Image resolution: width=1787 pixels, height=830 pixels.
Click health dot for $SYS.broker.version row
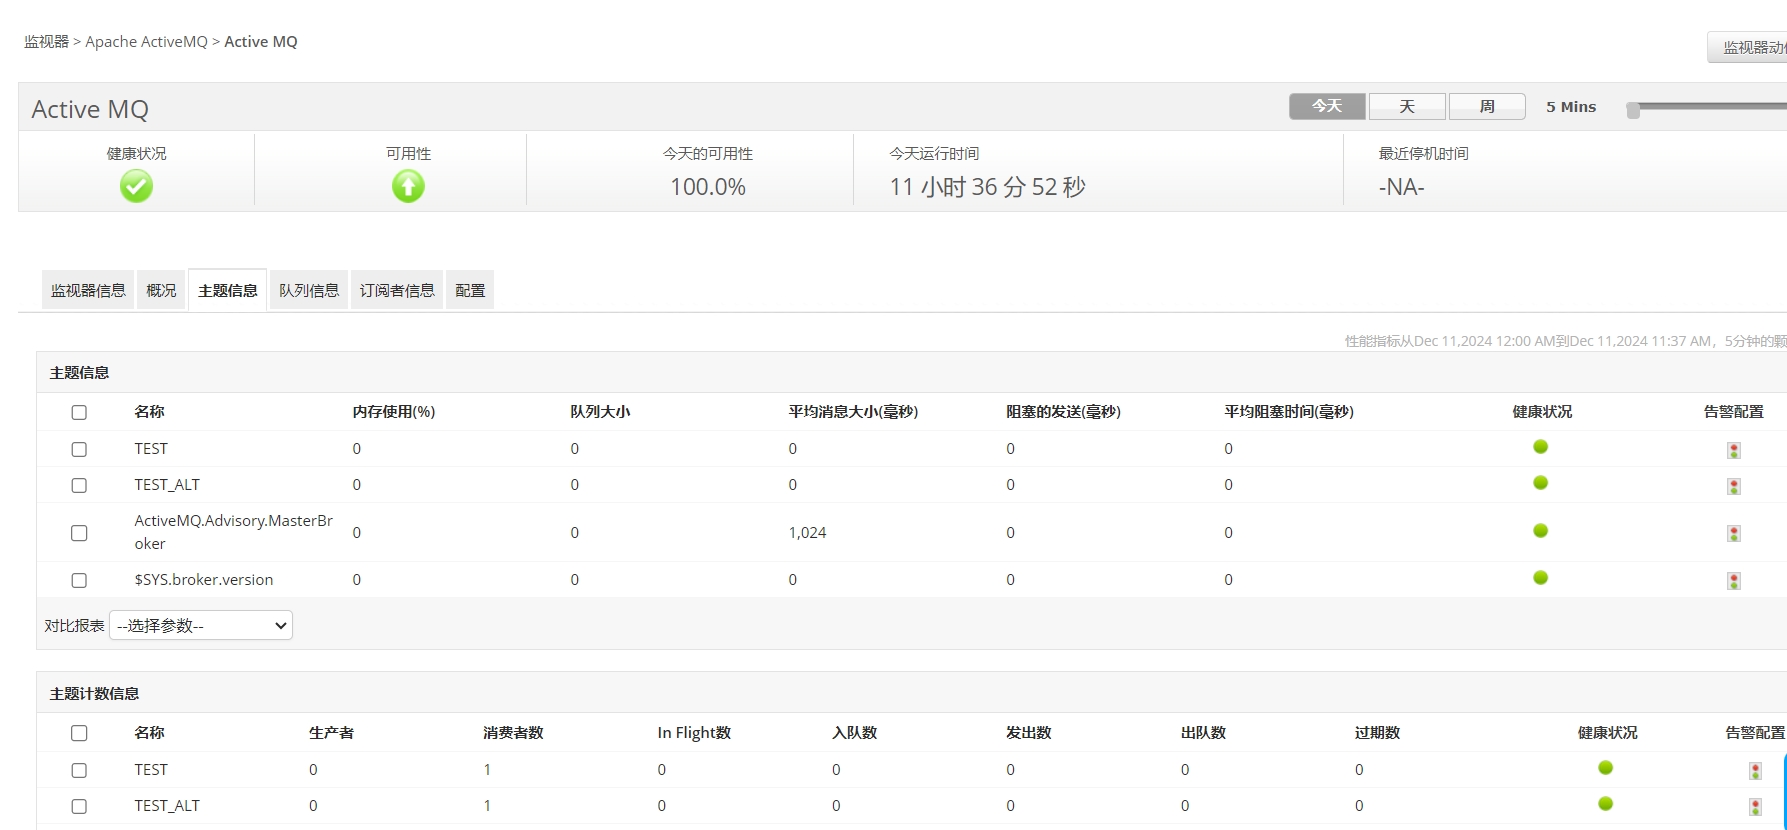click(1540, 578)
